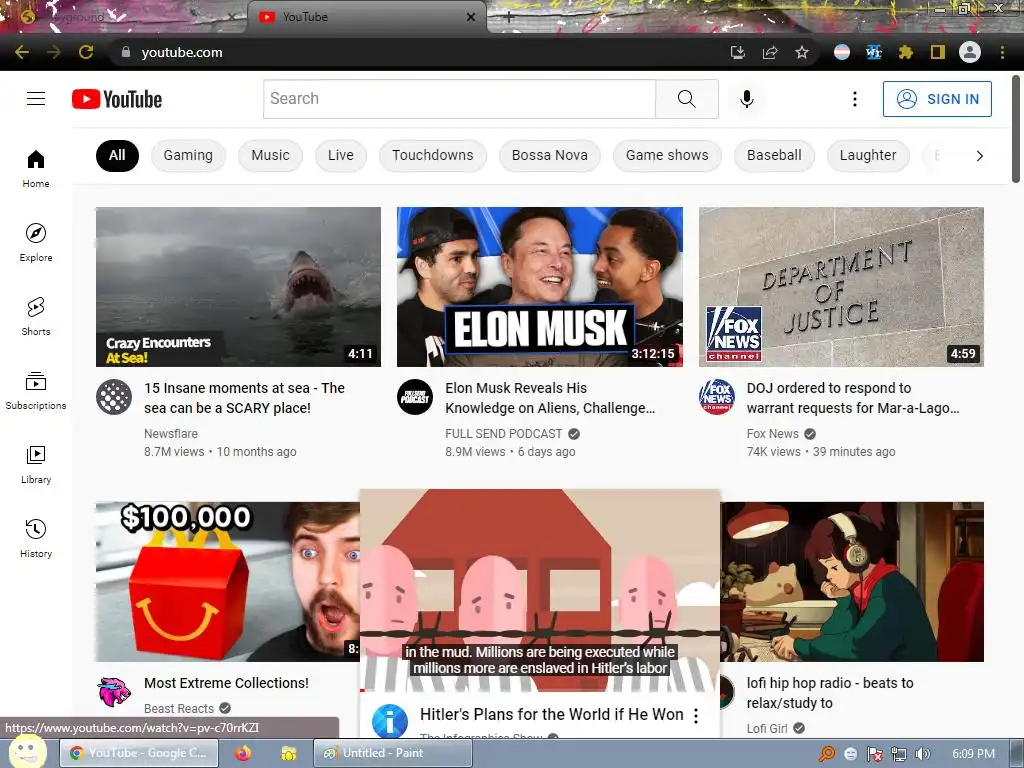Click into the YouTube Search field
1024x768 pixels.
coord(459,99)
